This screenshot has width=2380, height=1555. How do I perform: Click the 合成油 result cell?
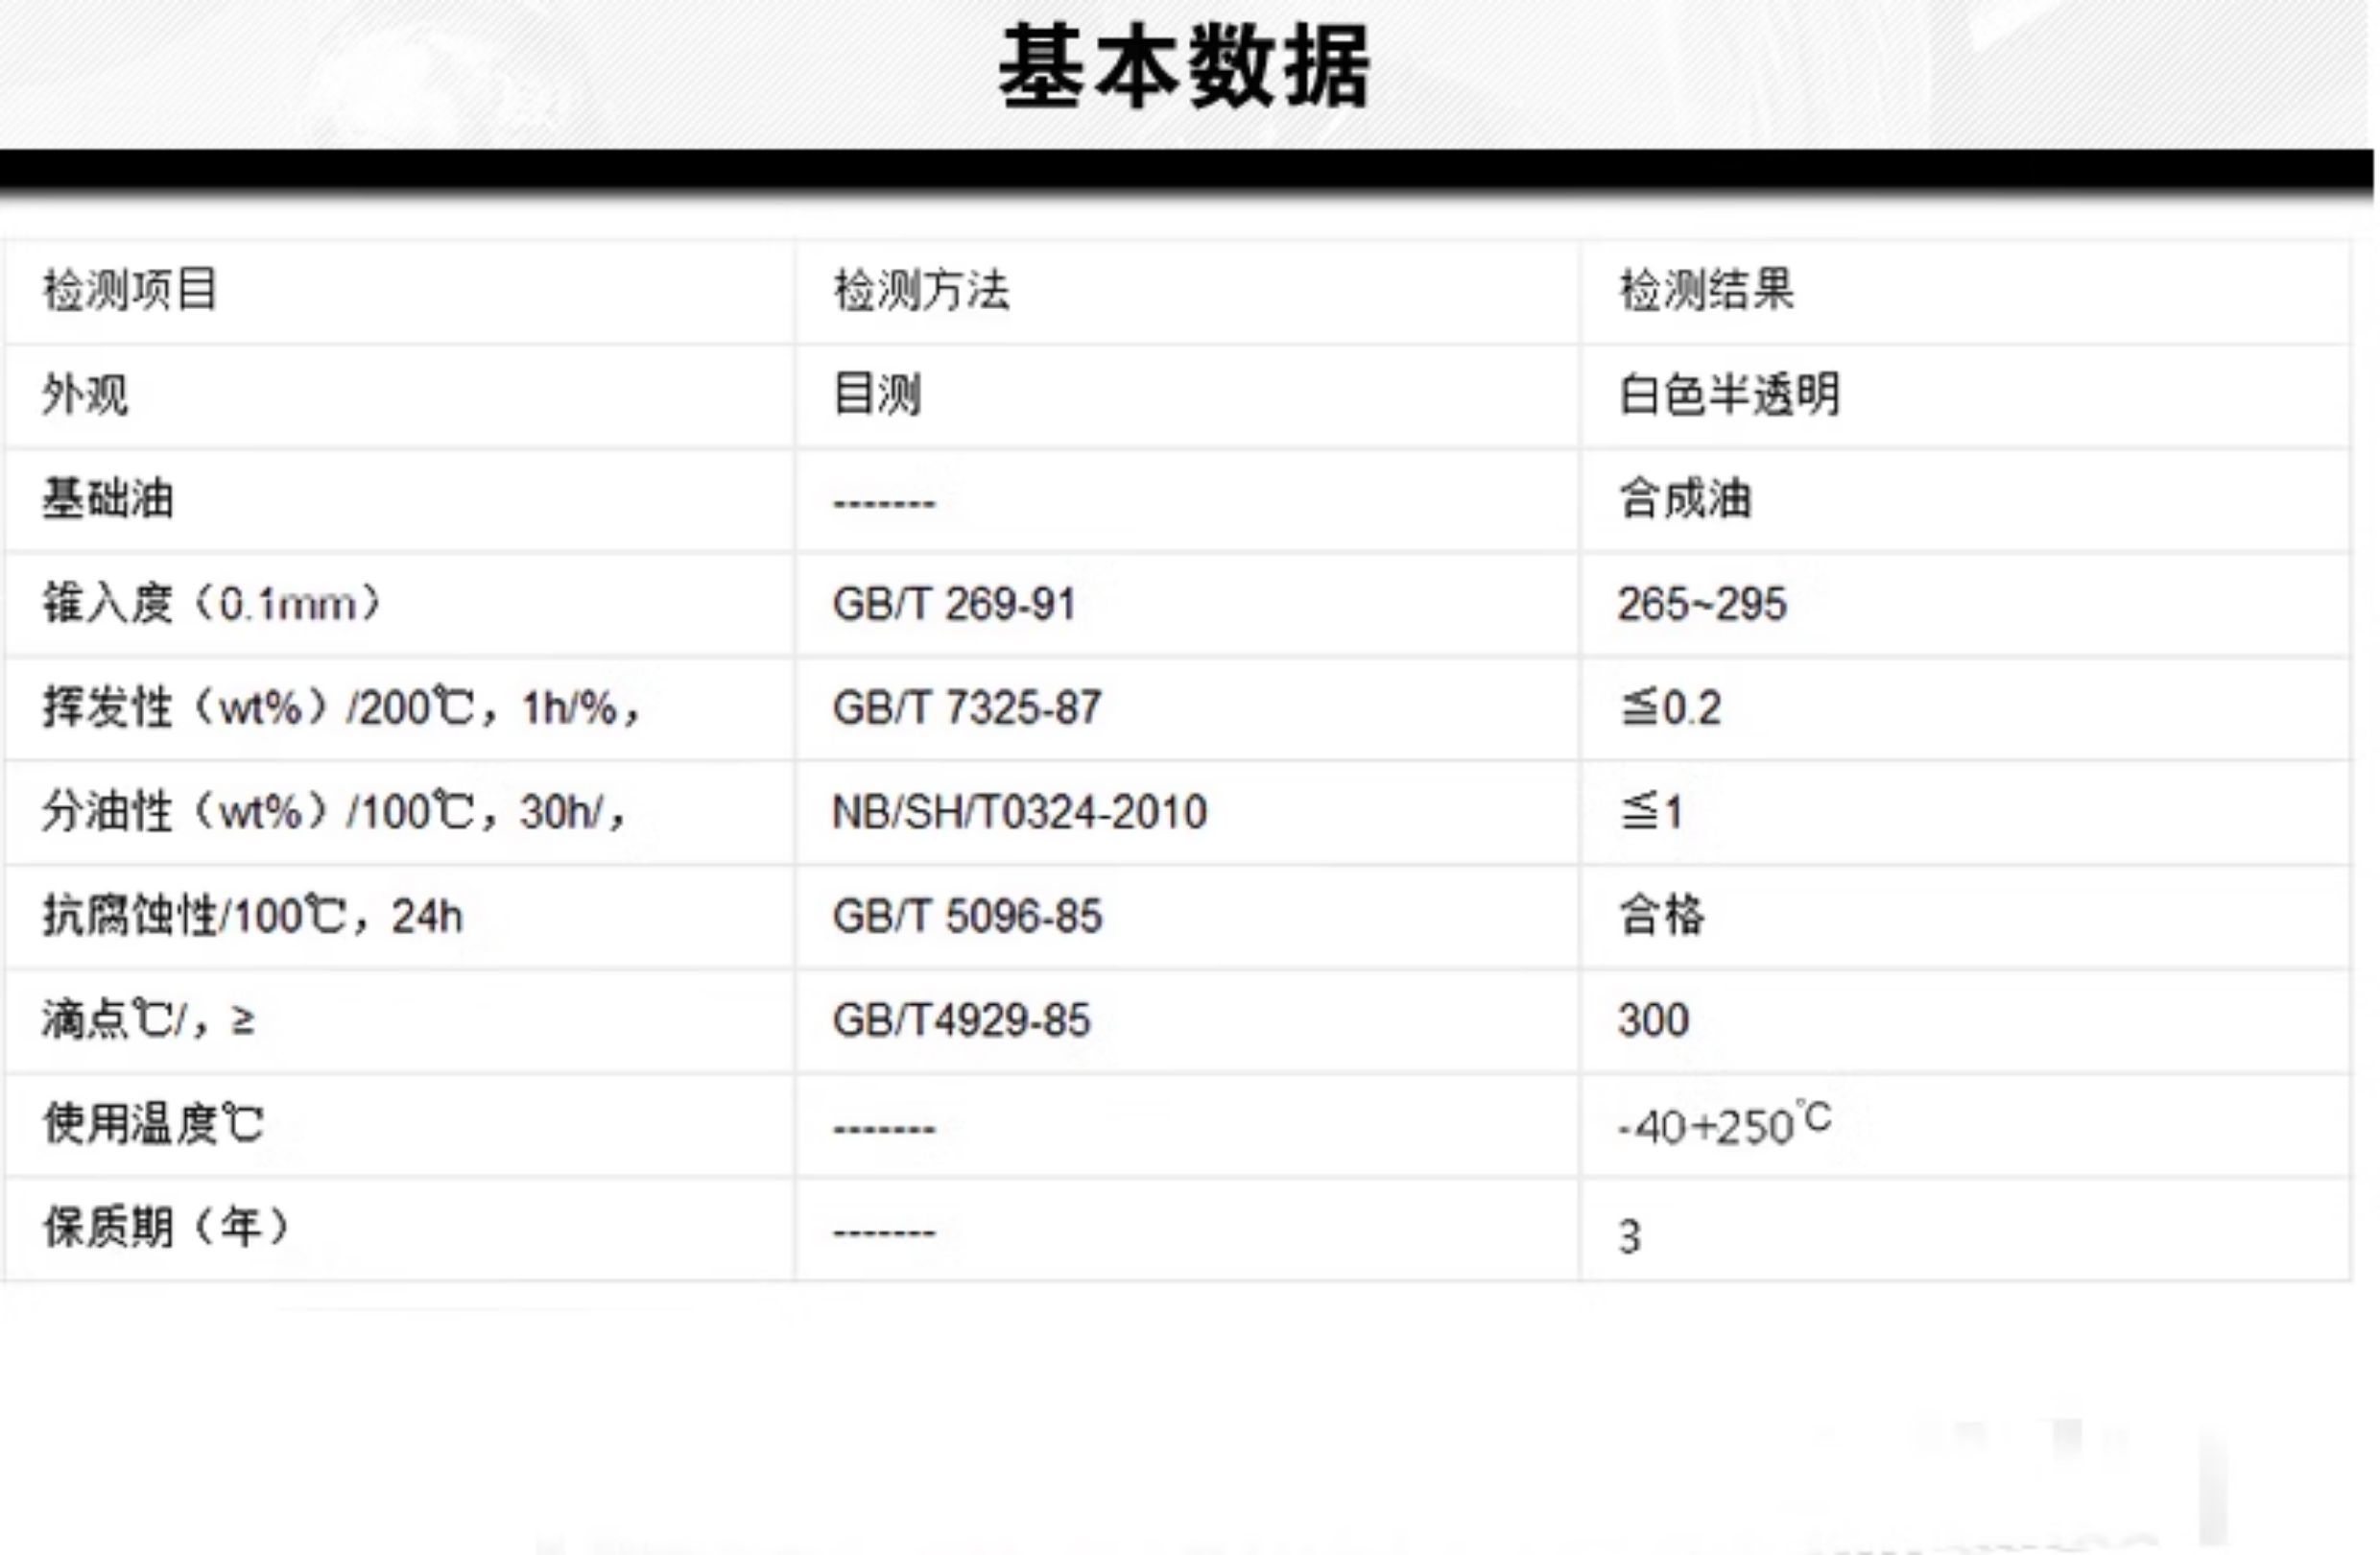tap(1685, 499)
